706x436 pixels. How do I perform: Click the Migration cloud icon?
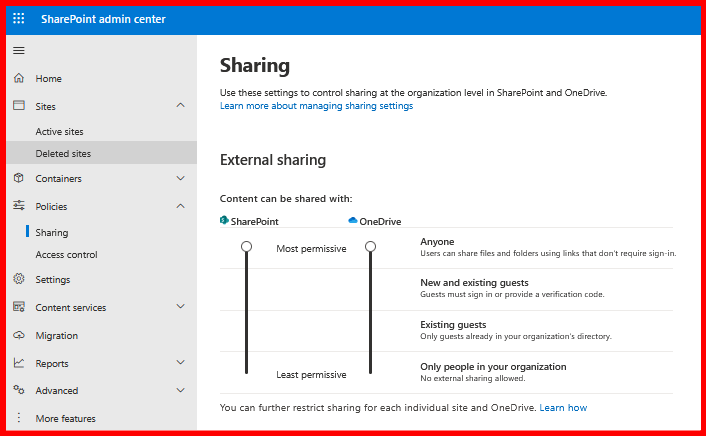point(19,335)
